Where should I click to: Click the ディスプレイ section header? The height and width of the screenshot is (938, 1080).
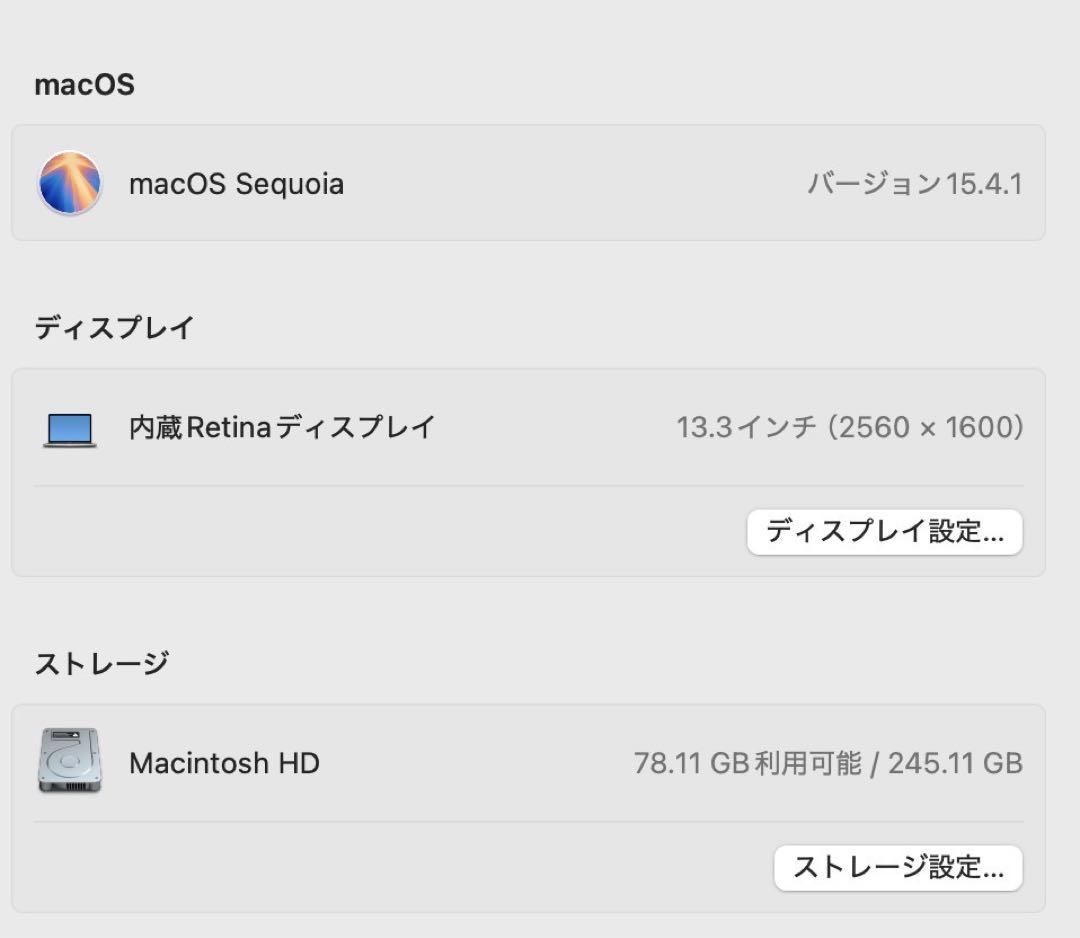point(114,327)
